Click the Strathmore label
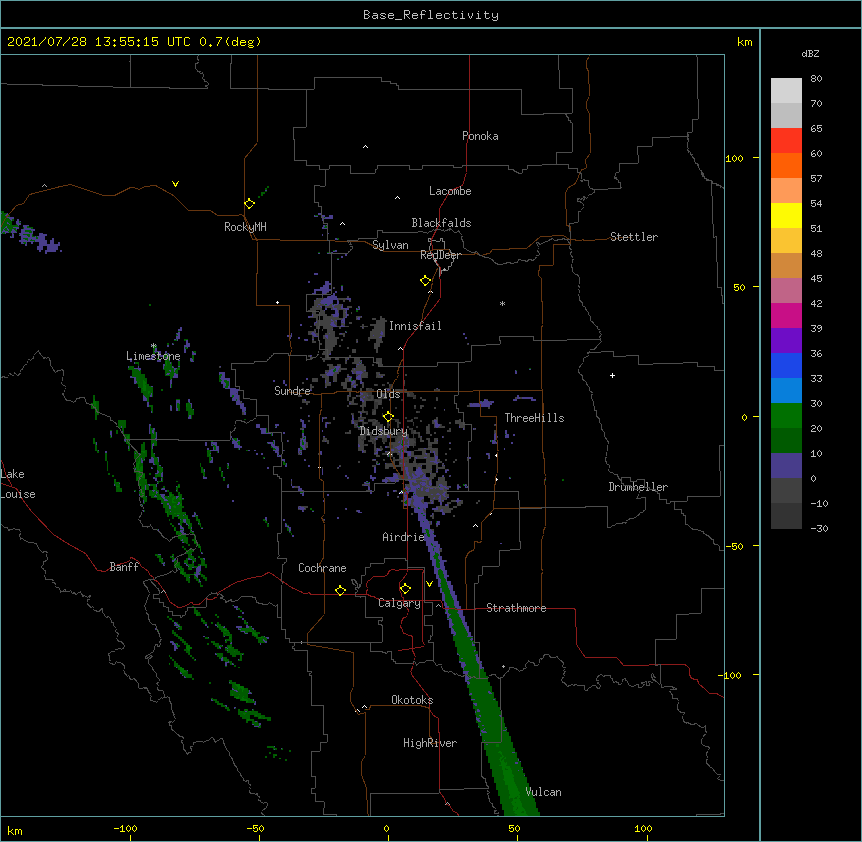Image resolution: width=862 pixels, height=842 pixels. coord(516,608)
